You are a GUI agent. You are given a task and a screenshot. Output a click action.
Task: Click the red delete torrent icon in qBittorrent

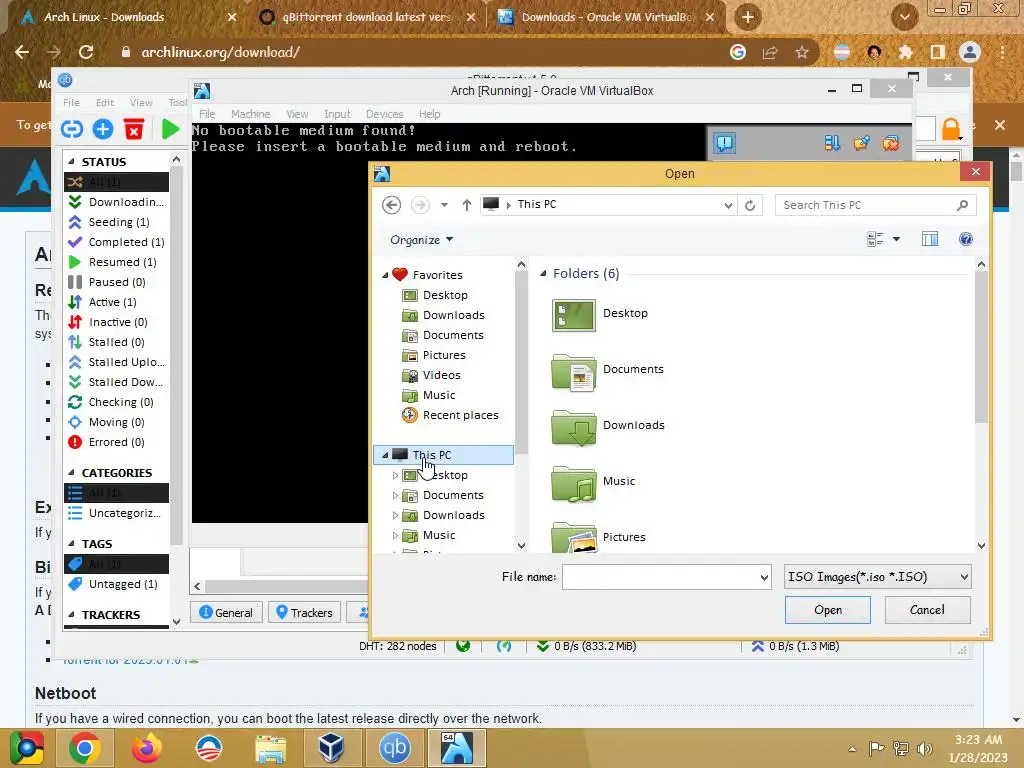tap(134, 129)
